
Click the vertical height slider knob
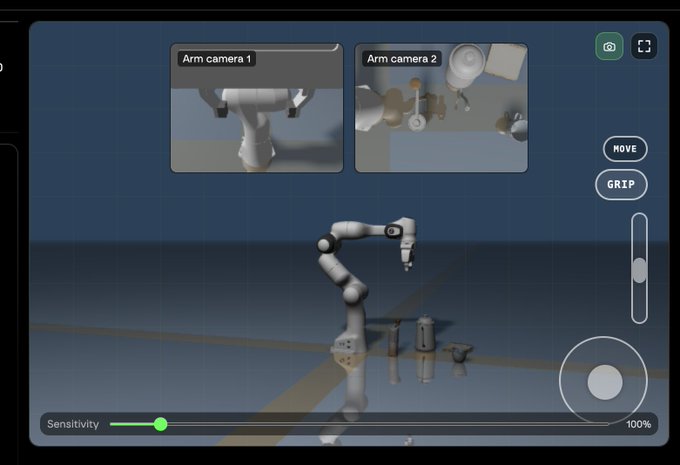(639, 270)
